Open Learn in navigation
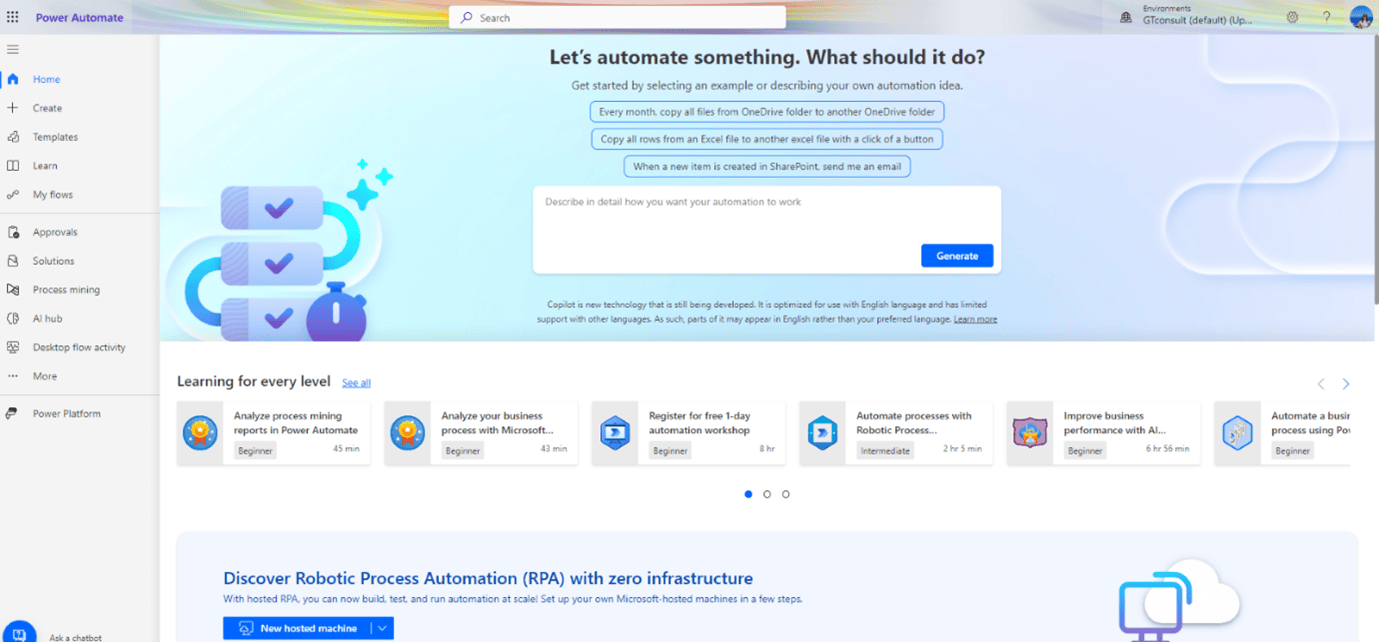 45,166
